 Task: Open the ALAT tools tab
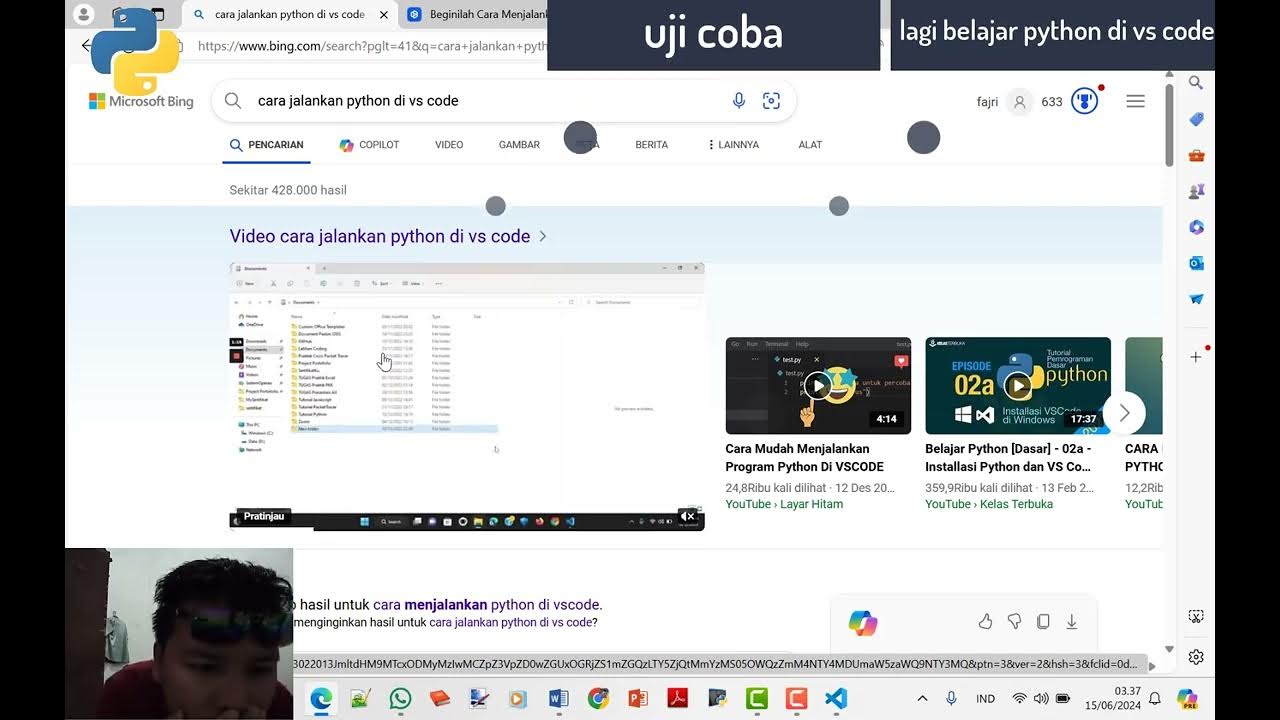[810, 145]
